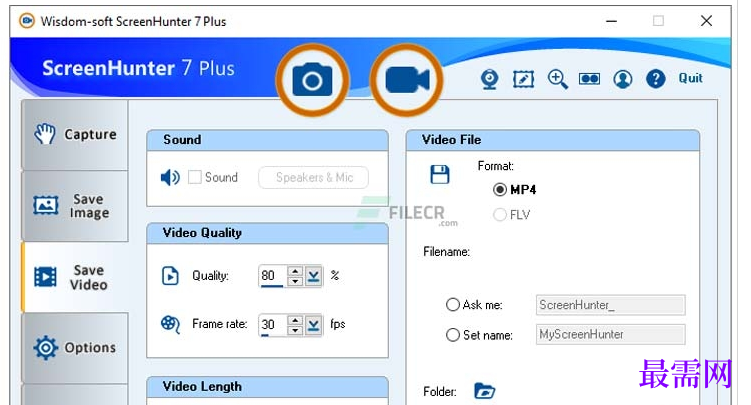Viewport: 751px width, 405px height.
Task: Click the ScreenHunter_ filename prefix field
Action: (611, 305)
